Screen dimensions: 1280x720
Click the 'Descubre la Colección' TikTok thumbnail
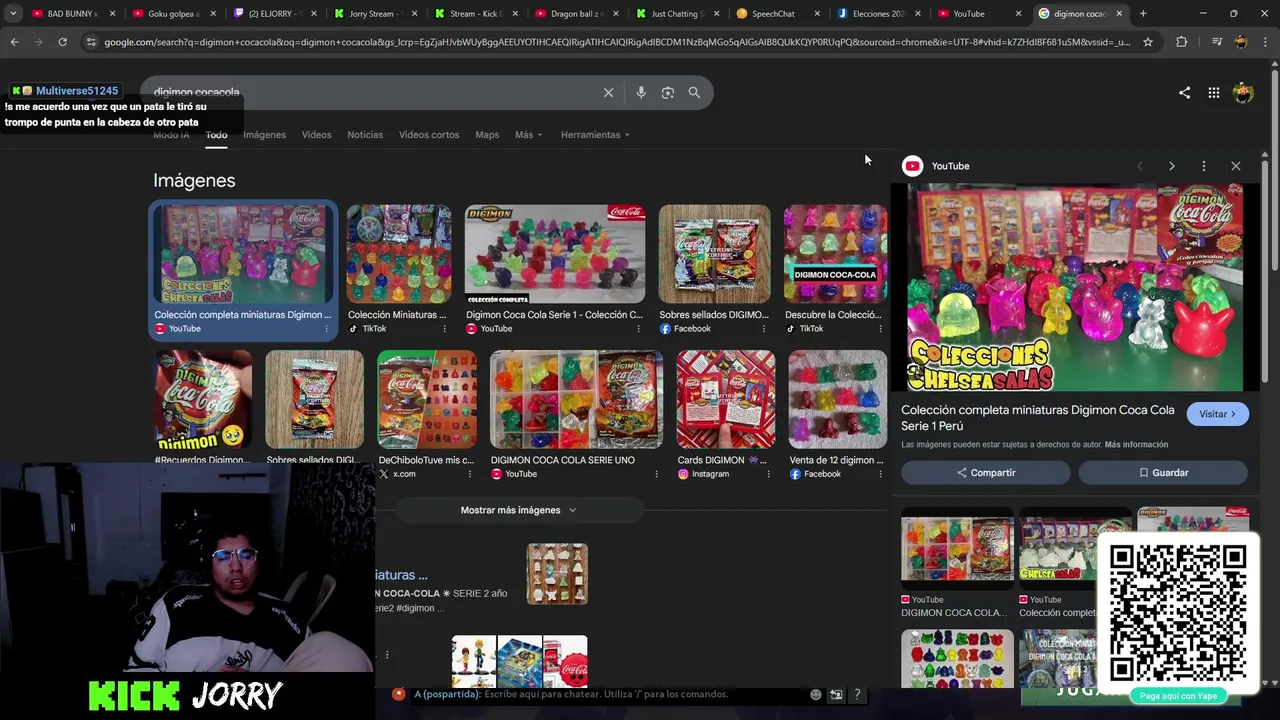(836, 254)
